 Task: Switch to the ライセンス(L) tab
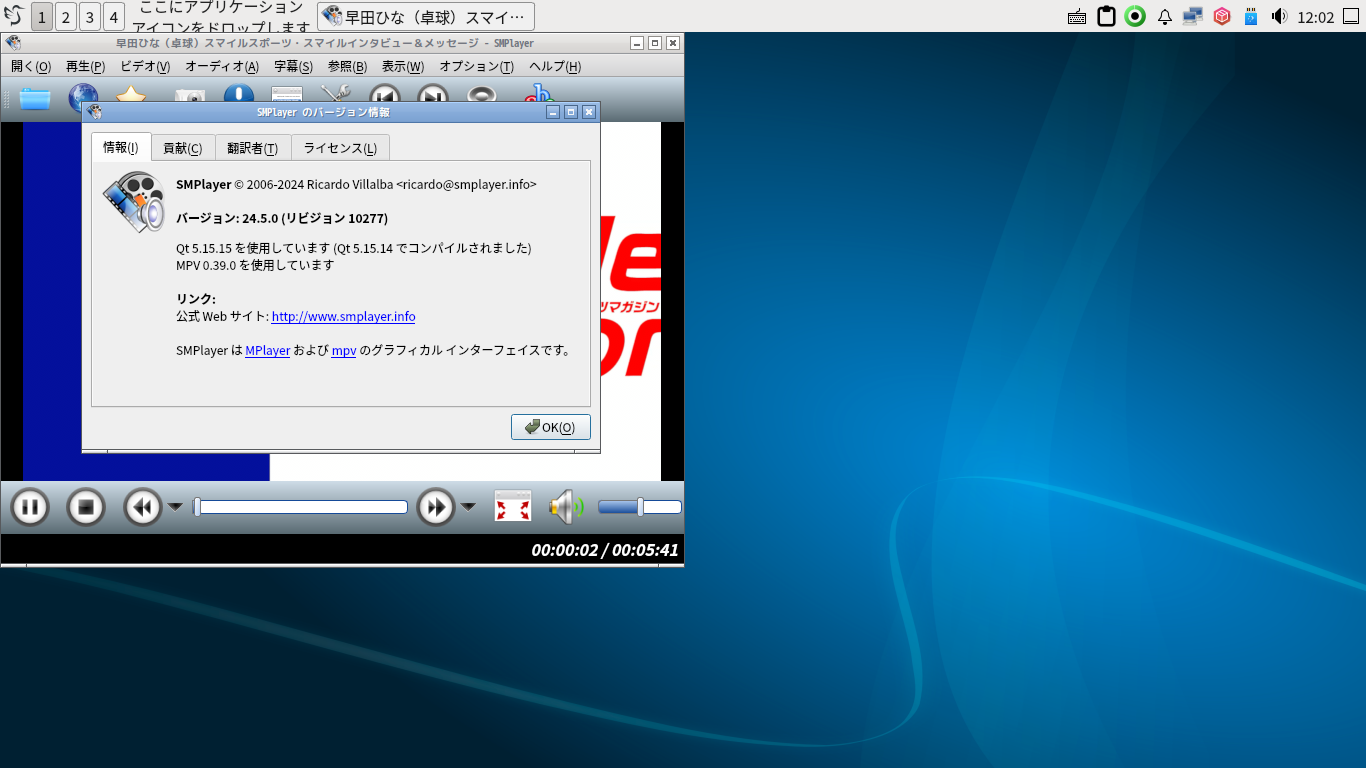pyautogui.click(x=340, y=148)
